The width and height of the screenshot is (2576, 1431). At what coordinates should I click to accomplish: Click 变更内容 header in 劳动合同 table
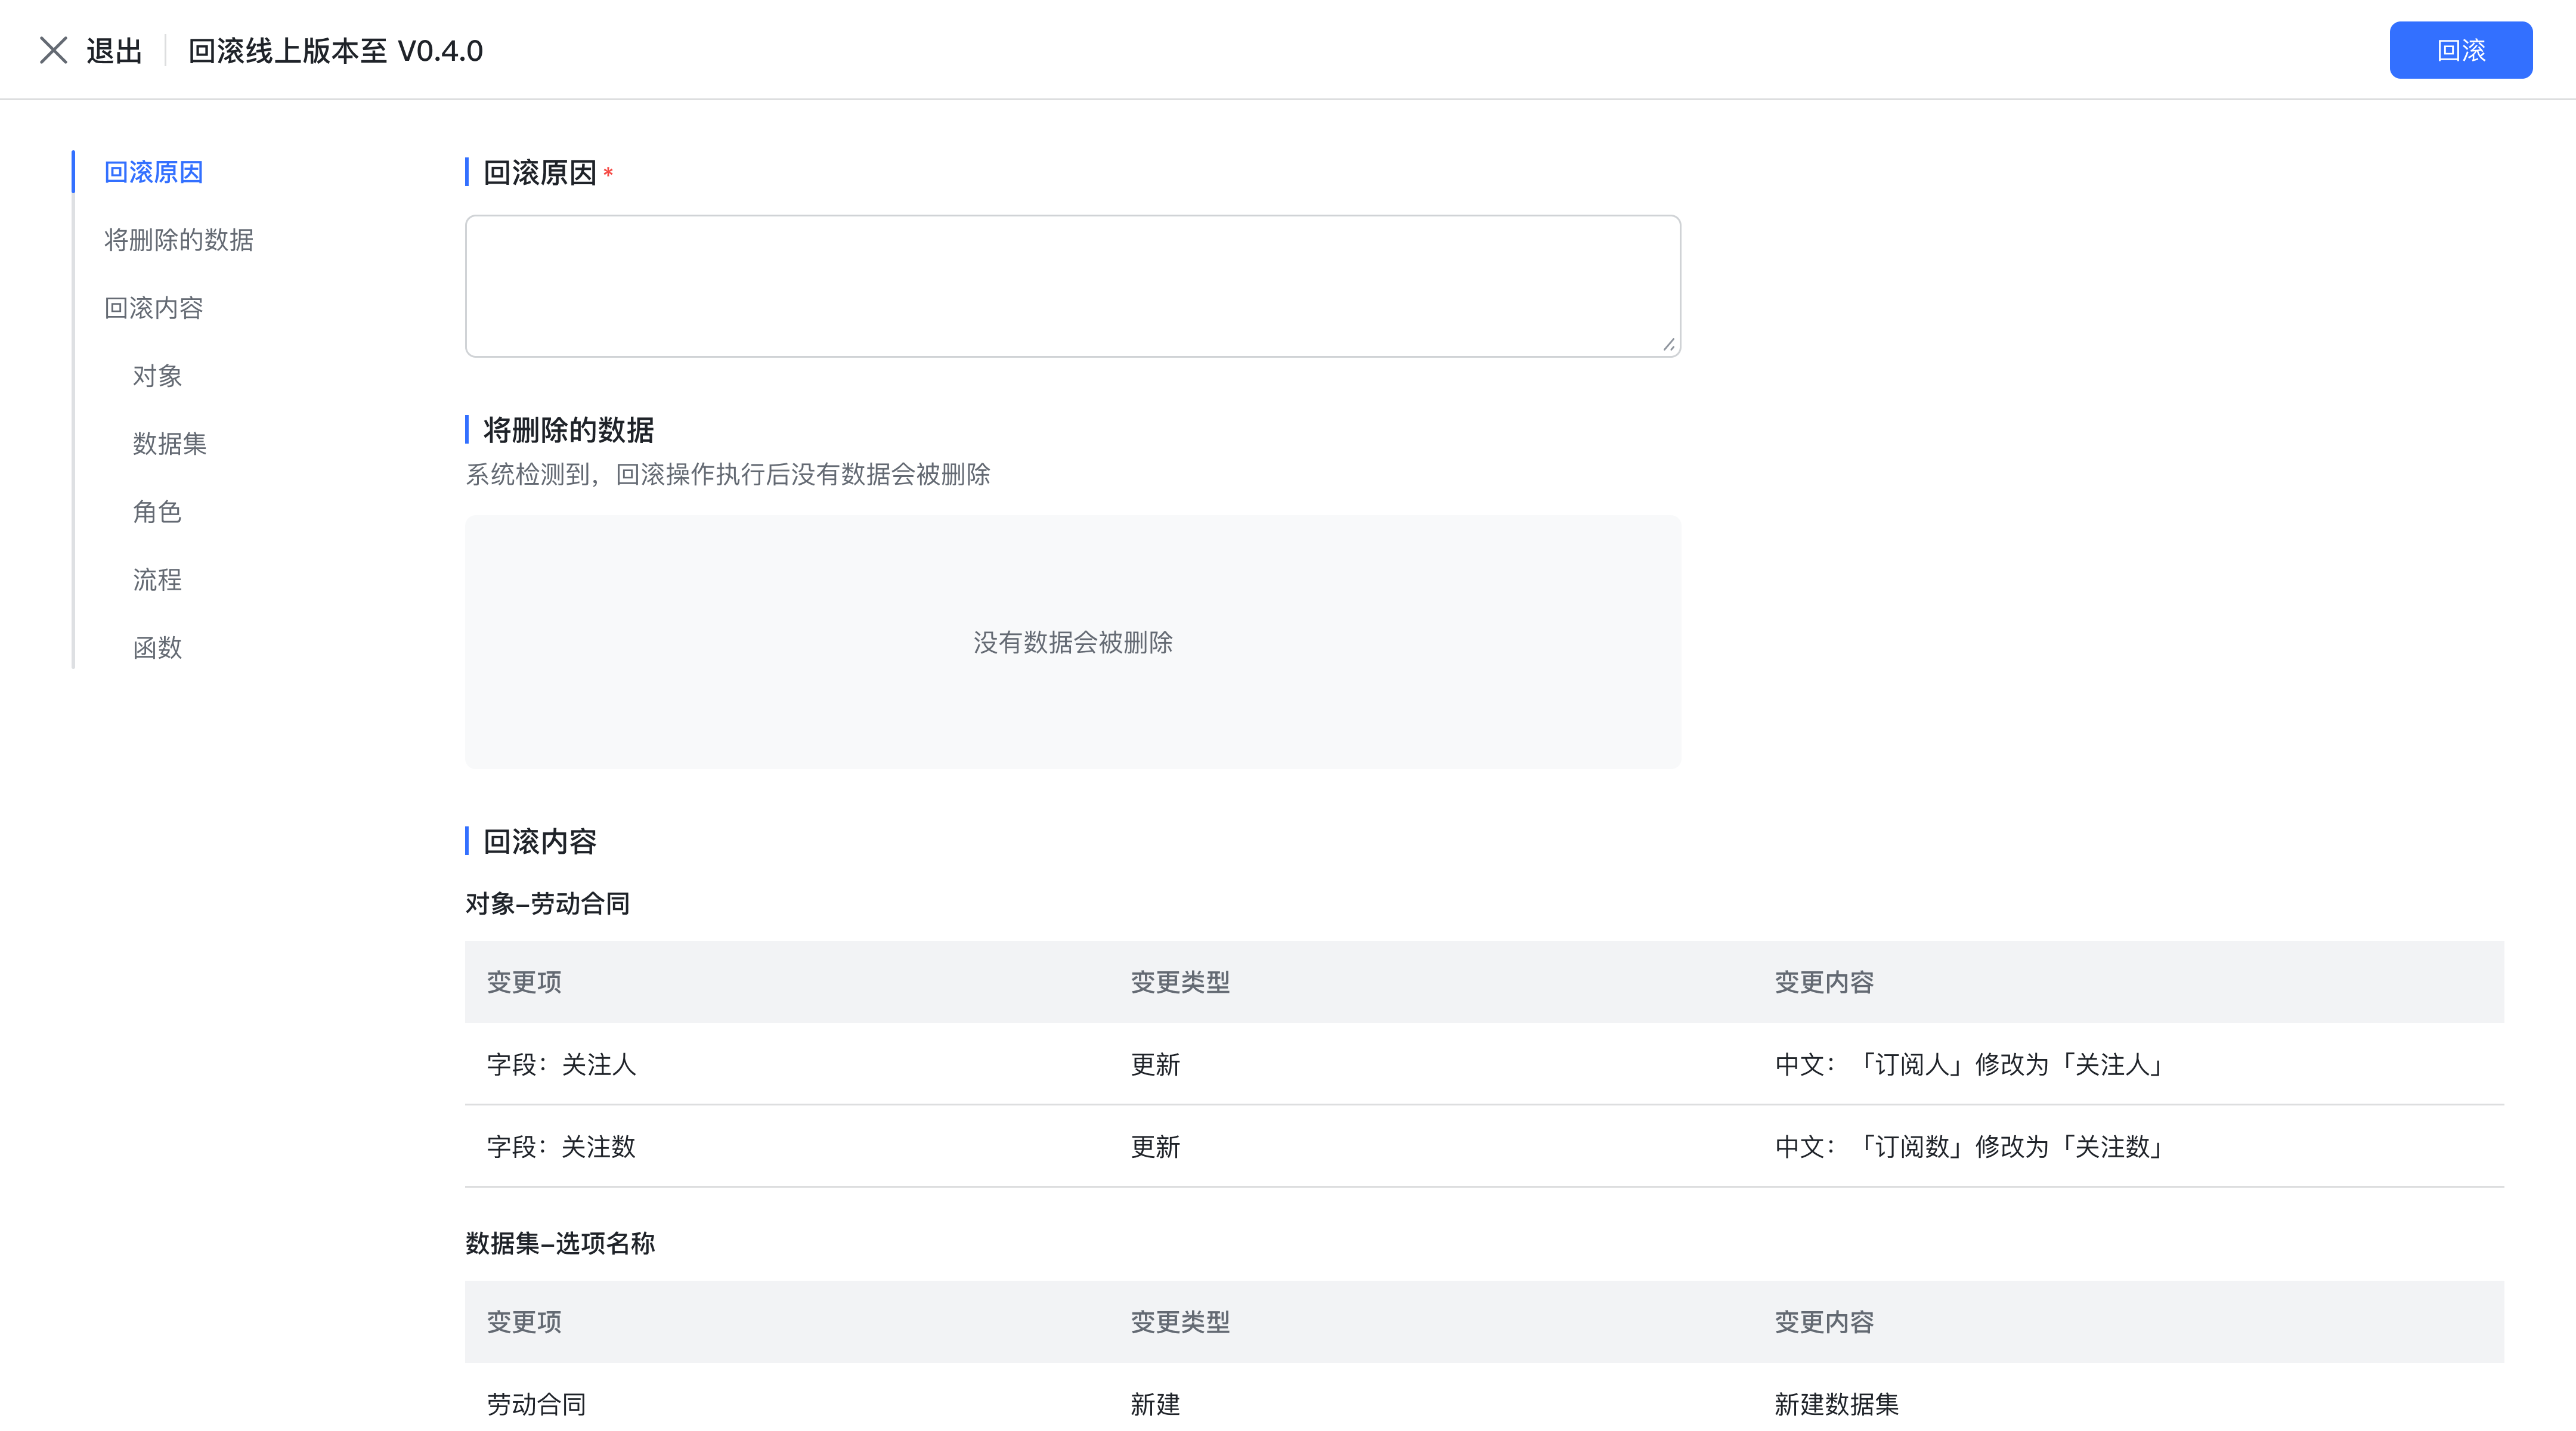click(x=1824, y=982)
